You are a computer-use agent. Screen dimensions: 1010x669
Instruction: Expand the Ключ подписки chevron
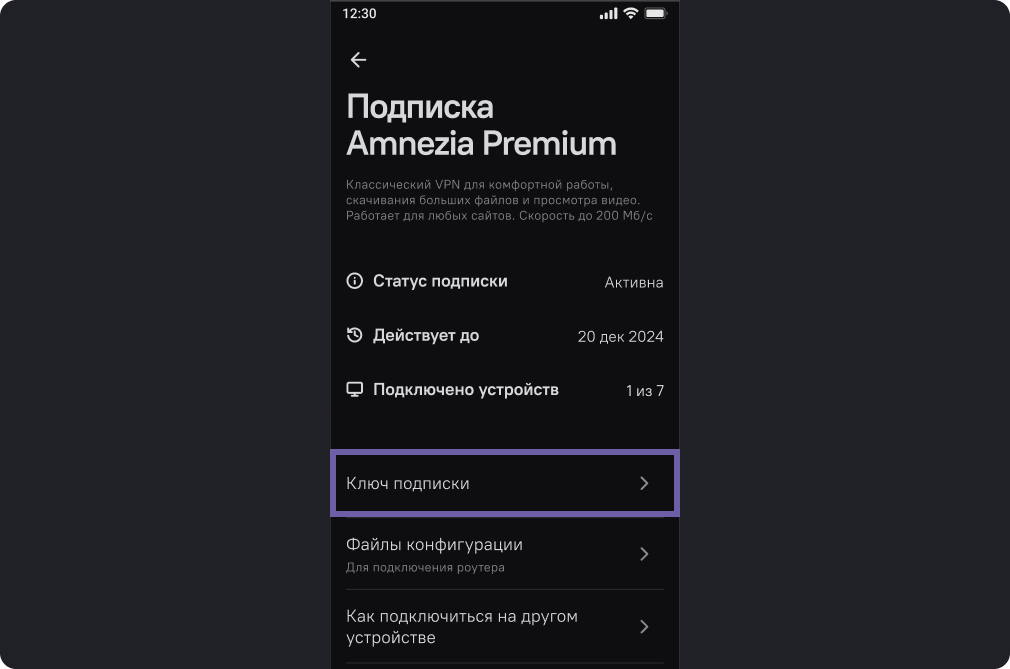point(644,483)
